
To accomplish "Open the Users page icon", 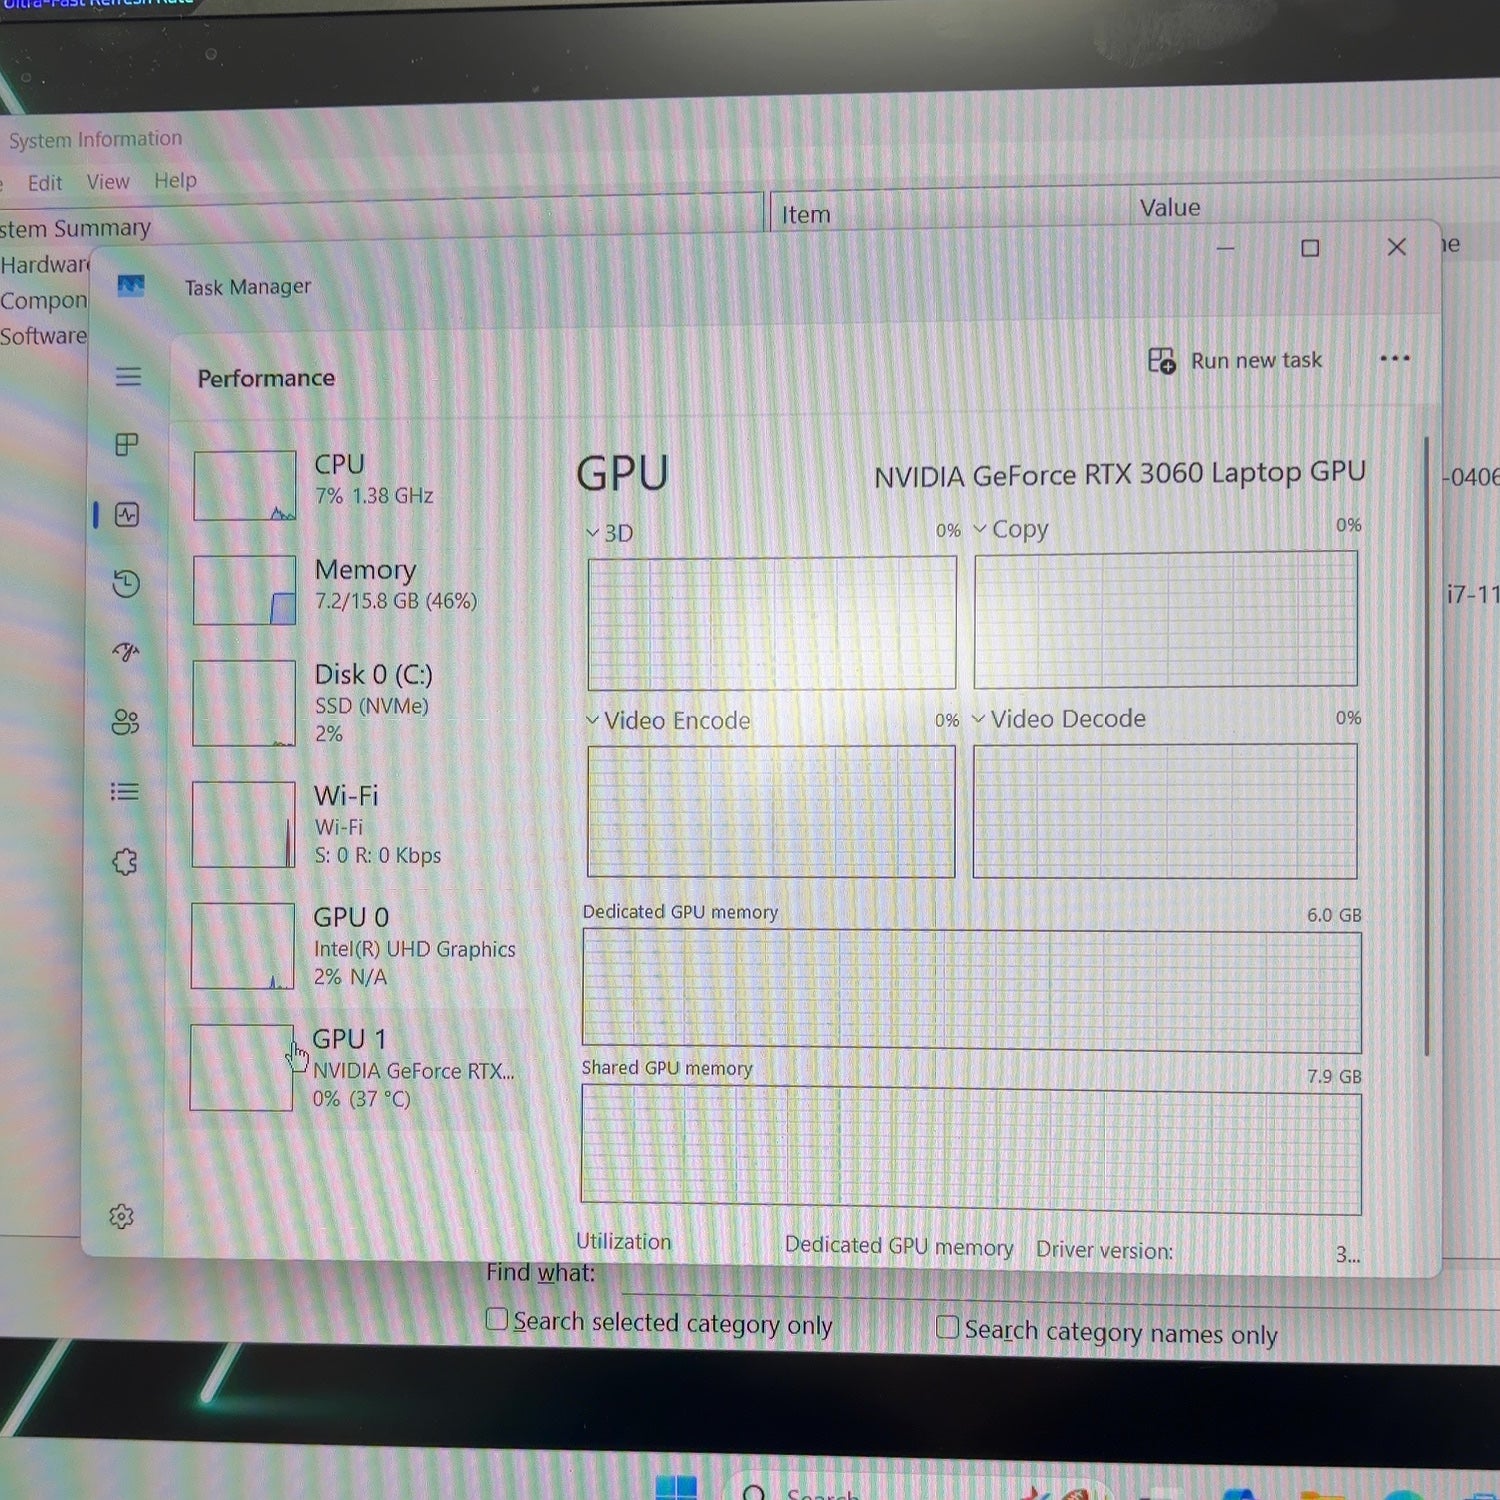I will [x=125, y=722].
